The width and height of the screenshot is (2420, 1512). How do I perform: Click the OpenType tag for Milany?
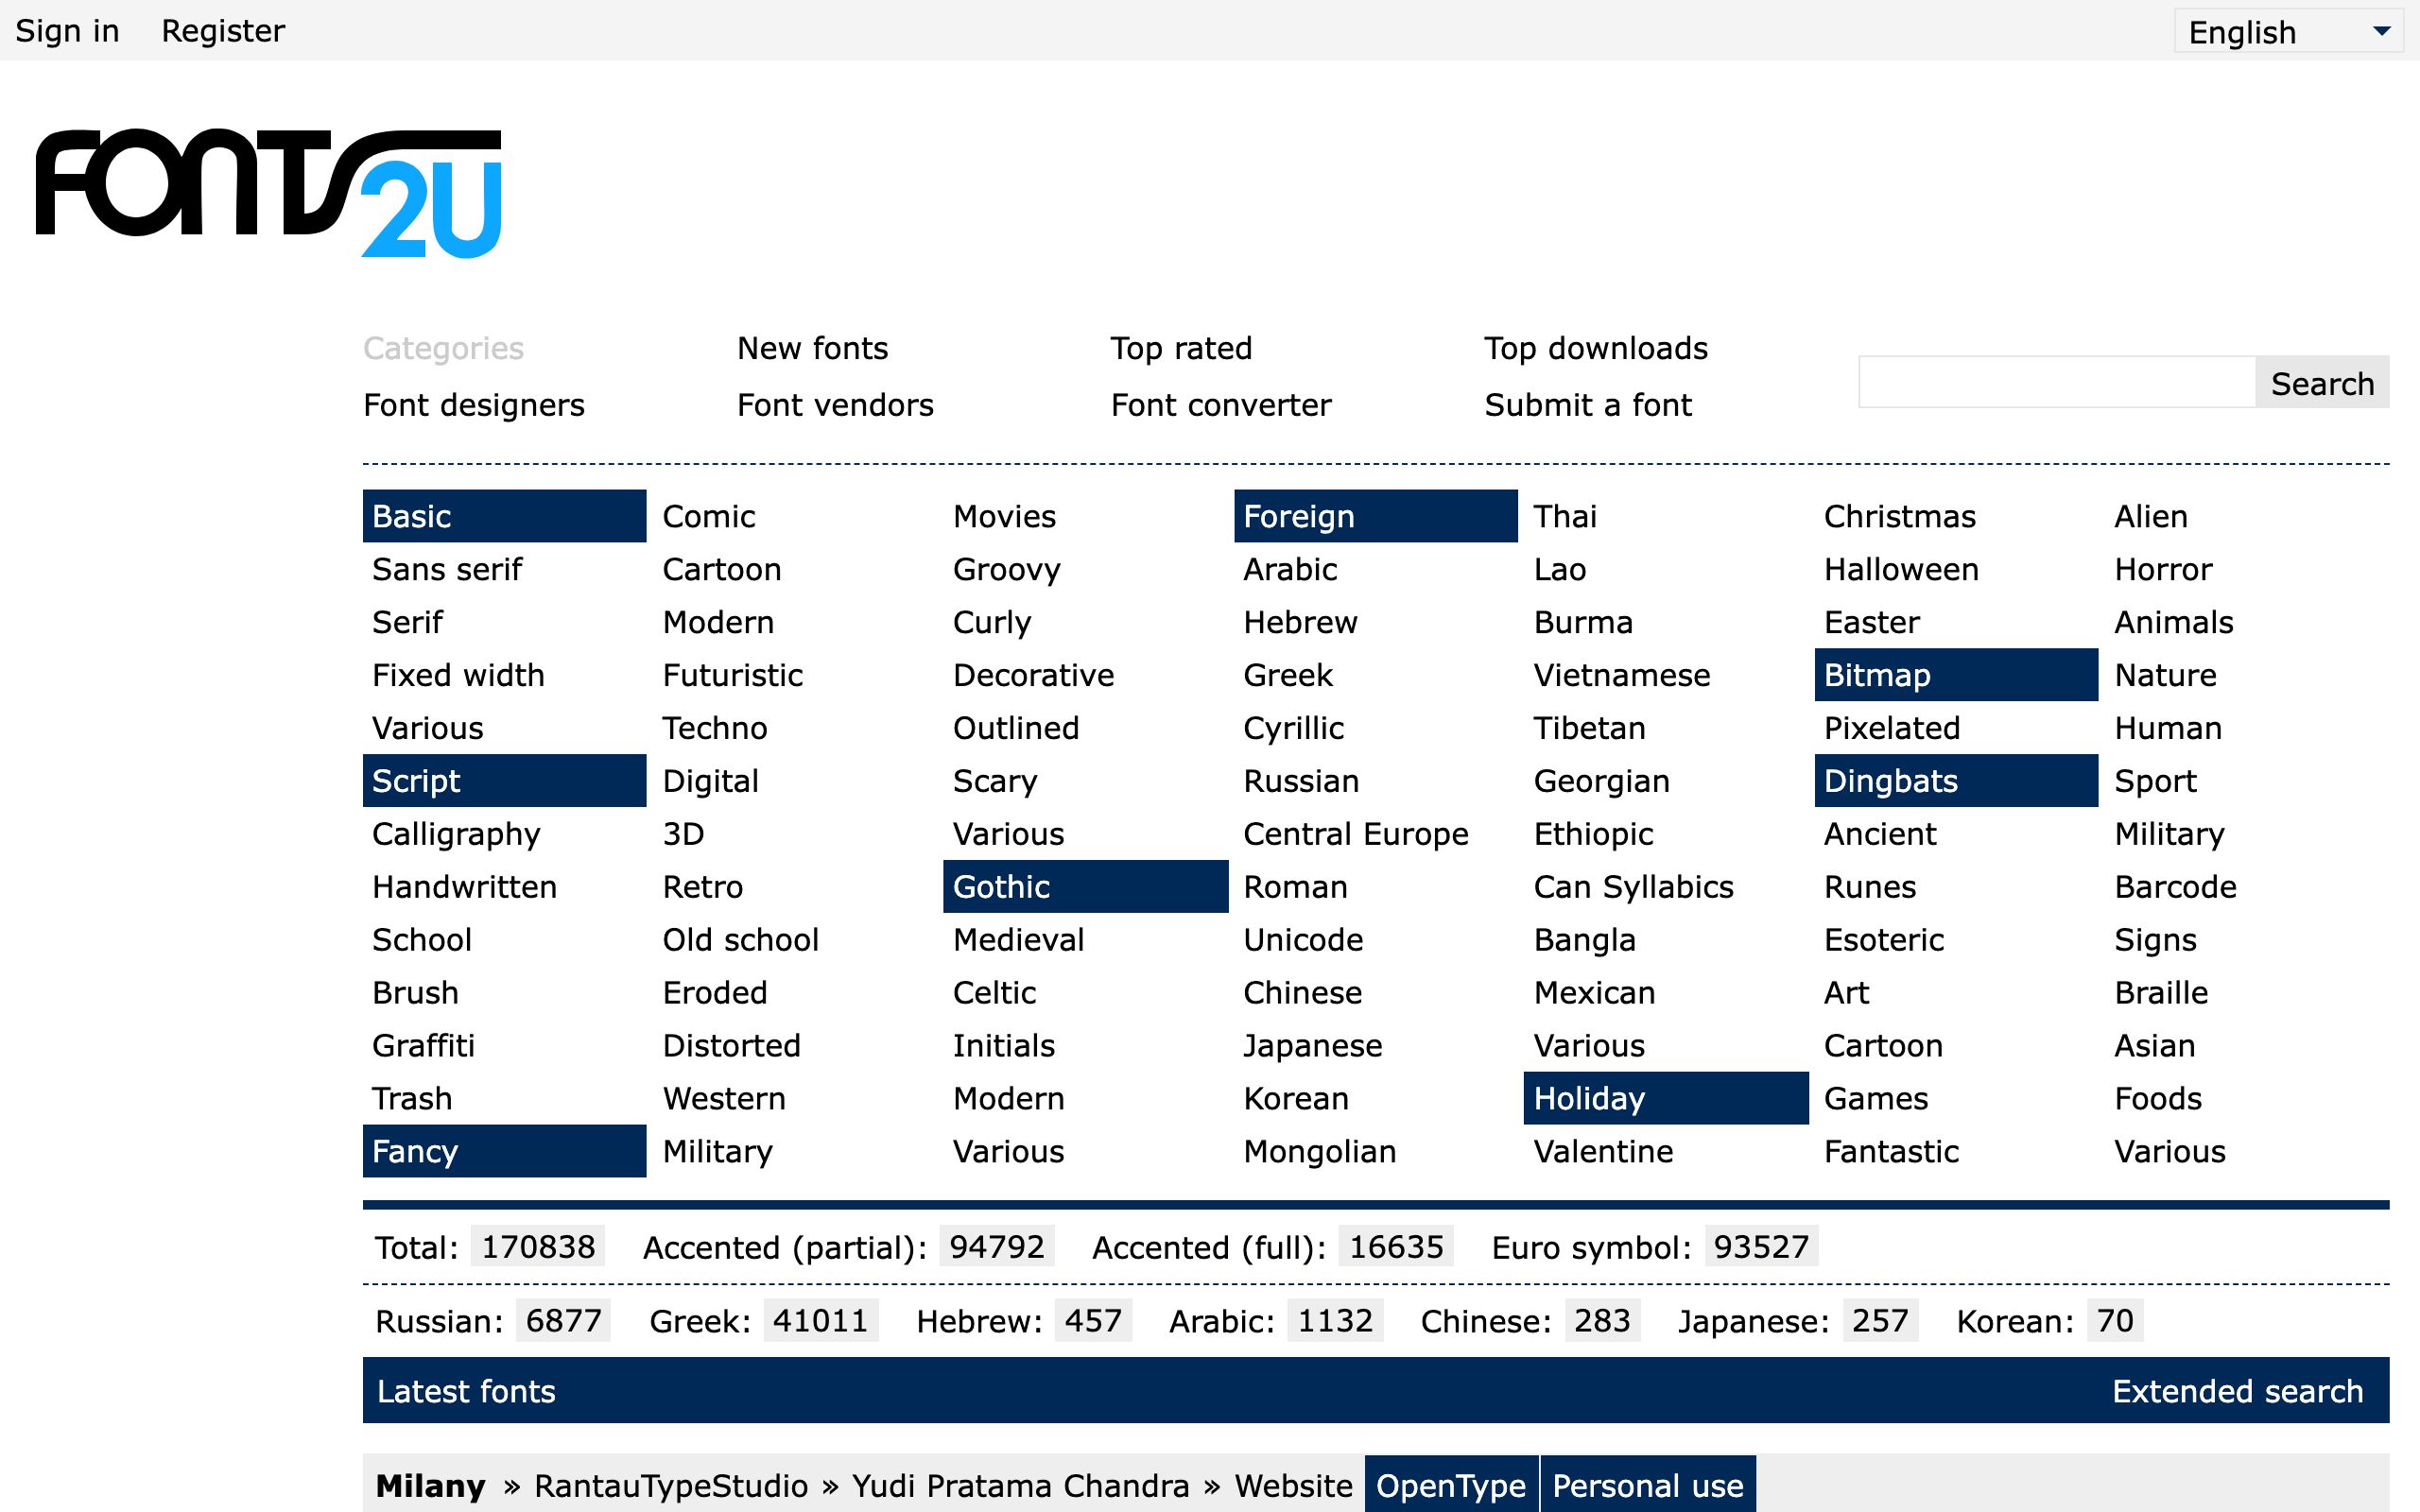click(x=1450, y=1485)
